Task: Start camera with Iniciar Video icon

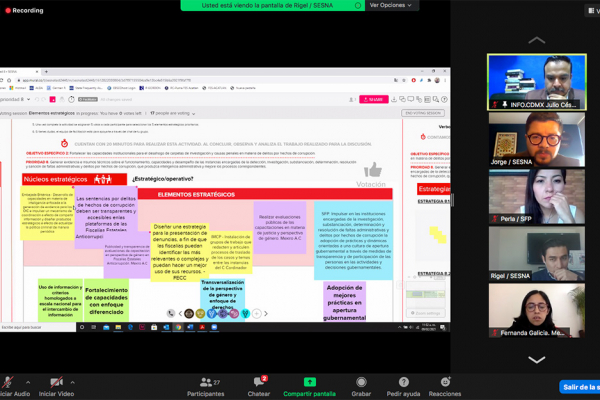Action: pyautogui.click(x=56, y=382)
